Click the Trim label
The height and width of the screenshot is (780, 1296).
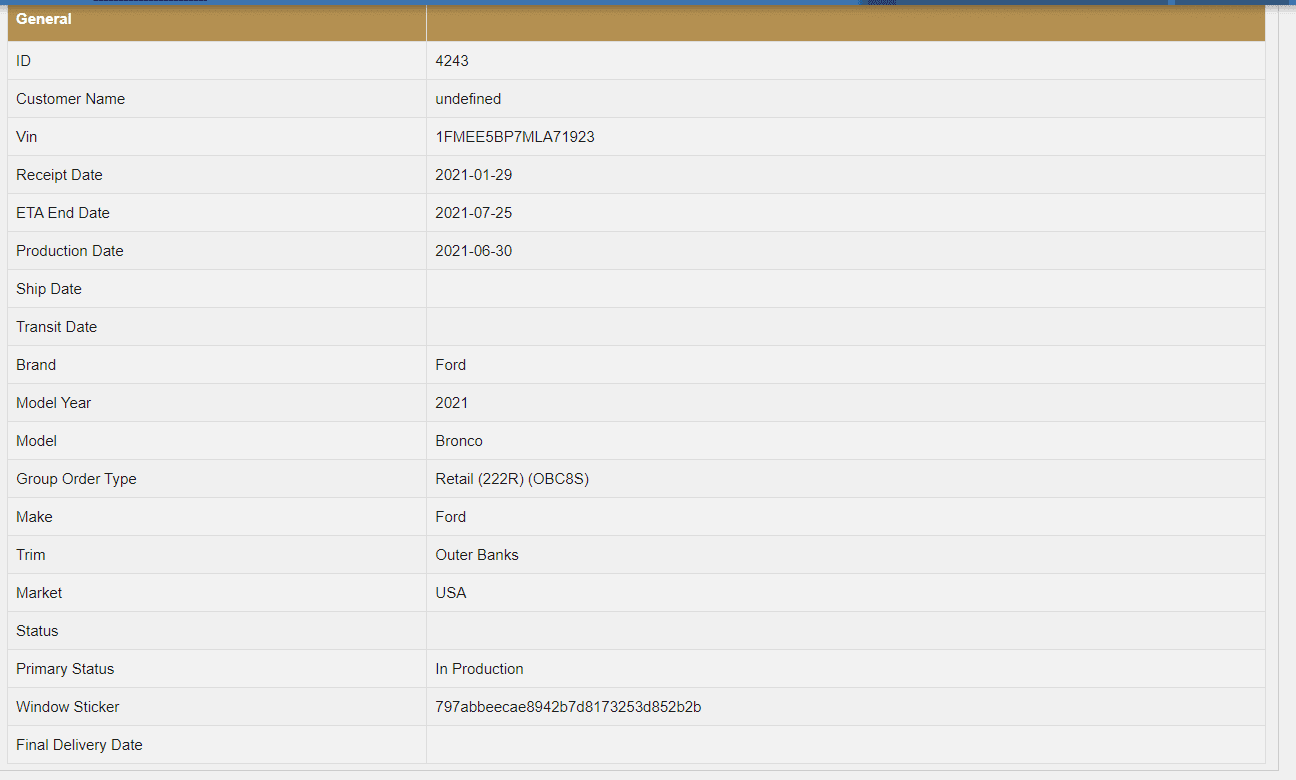[x=31, y=555]
